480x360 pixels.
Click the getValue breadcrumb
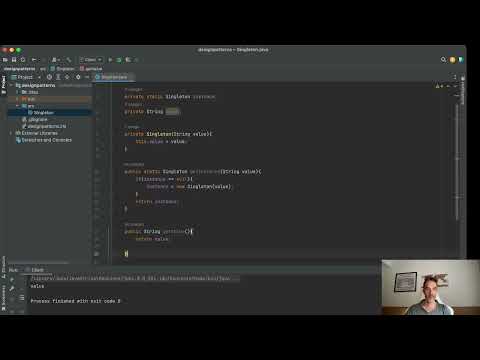(x=91, y=69)
